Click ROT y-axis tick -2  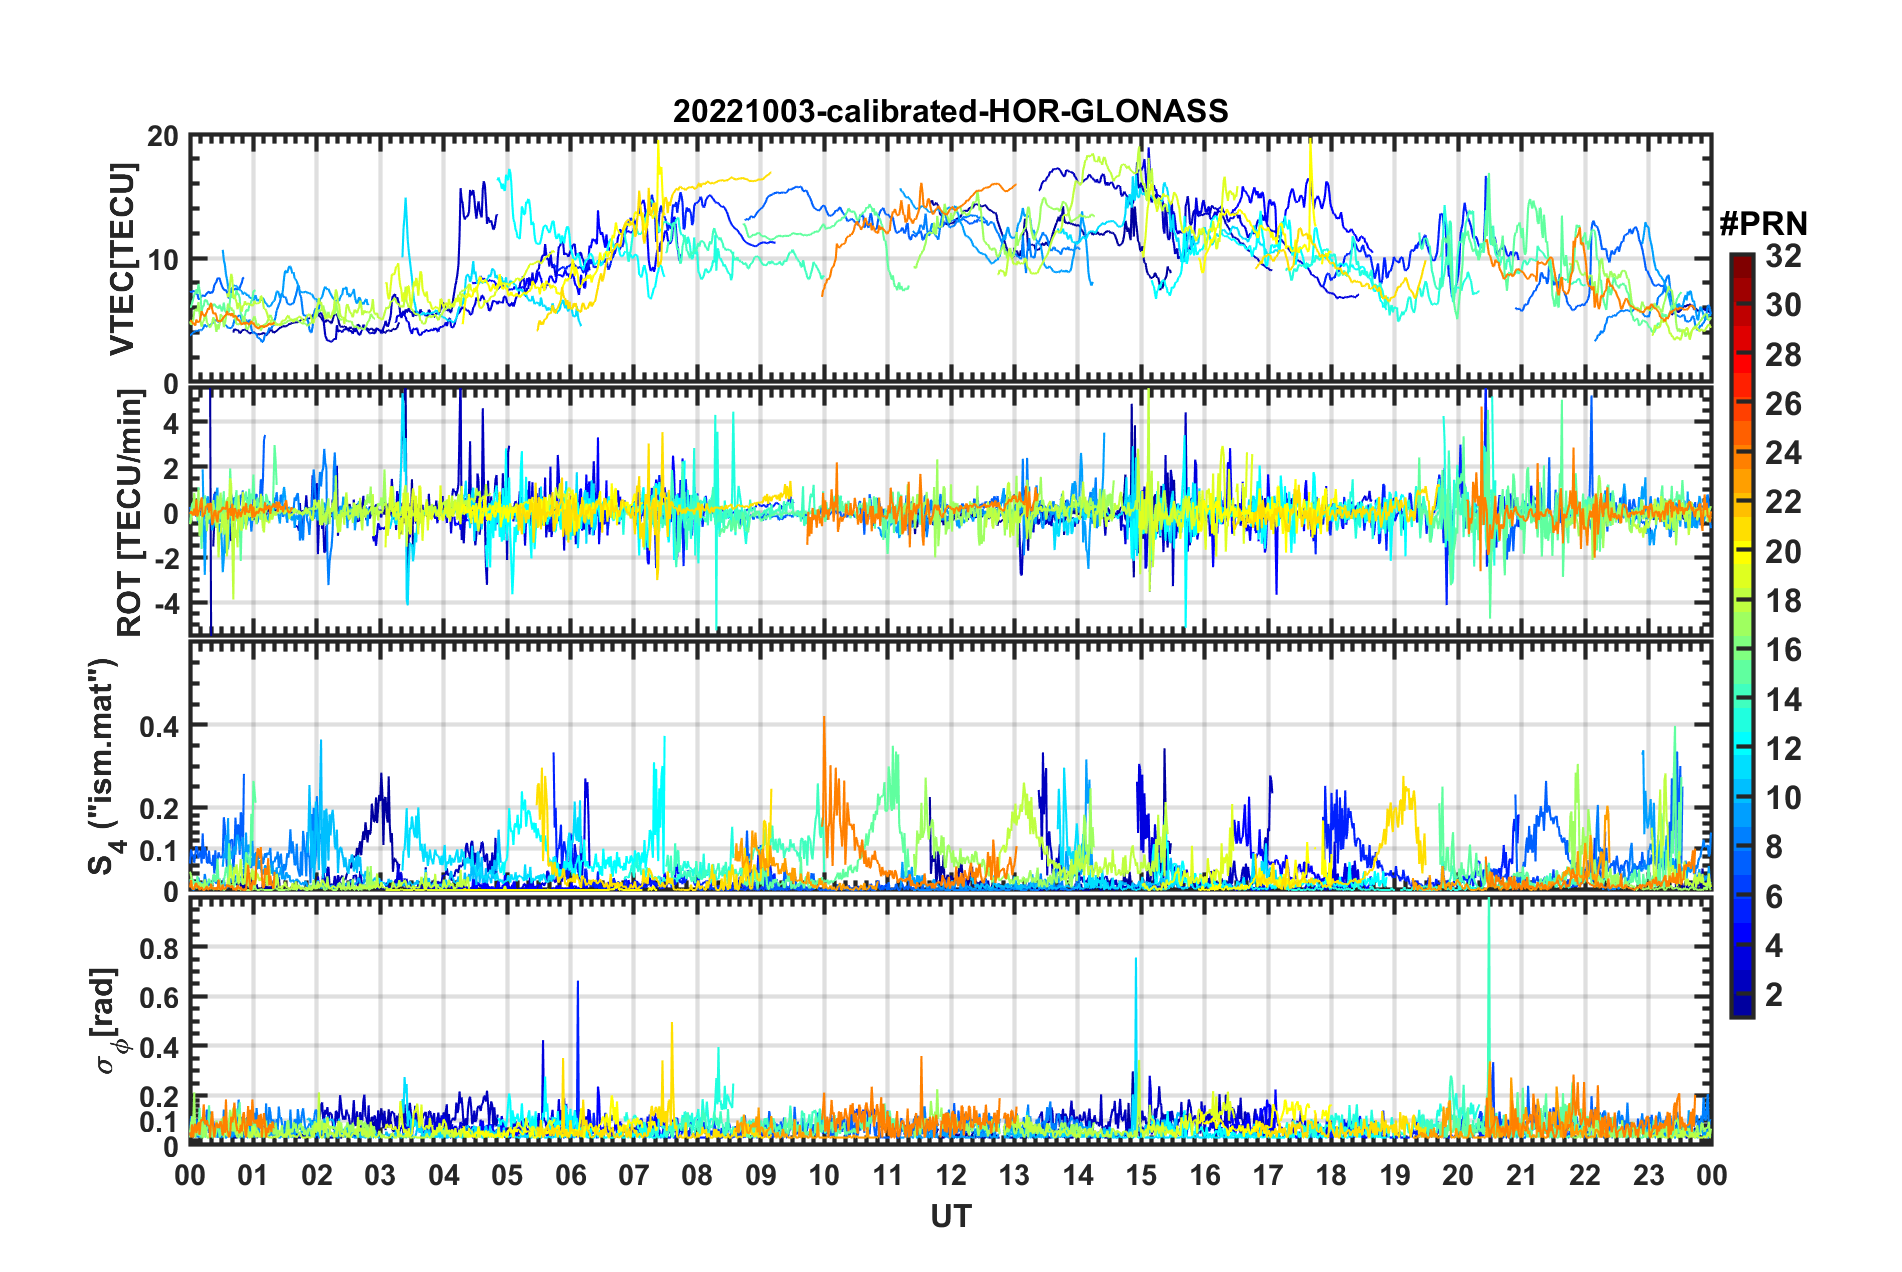[x=166, y=559]
